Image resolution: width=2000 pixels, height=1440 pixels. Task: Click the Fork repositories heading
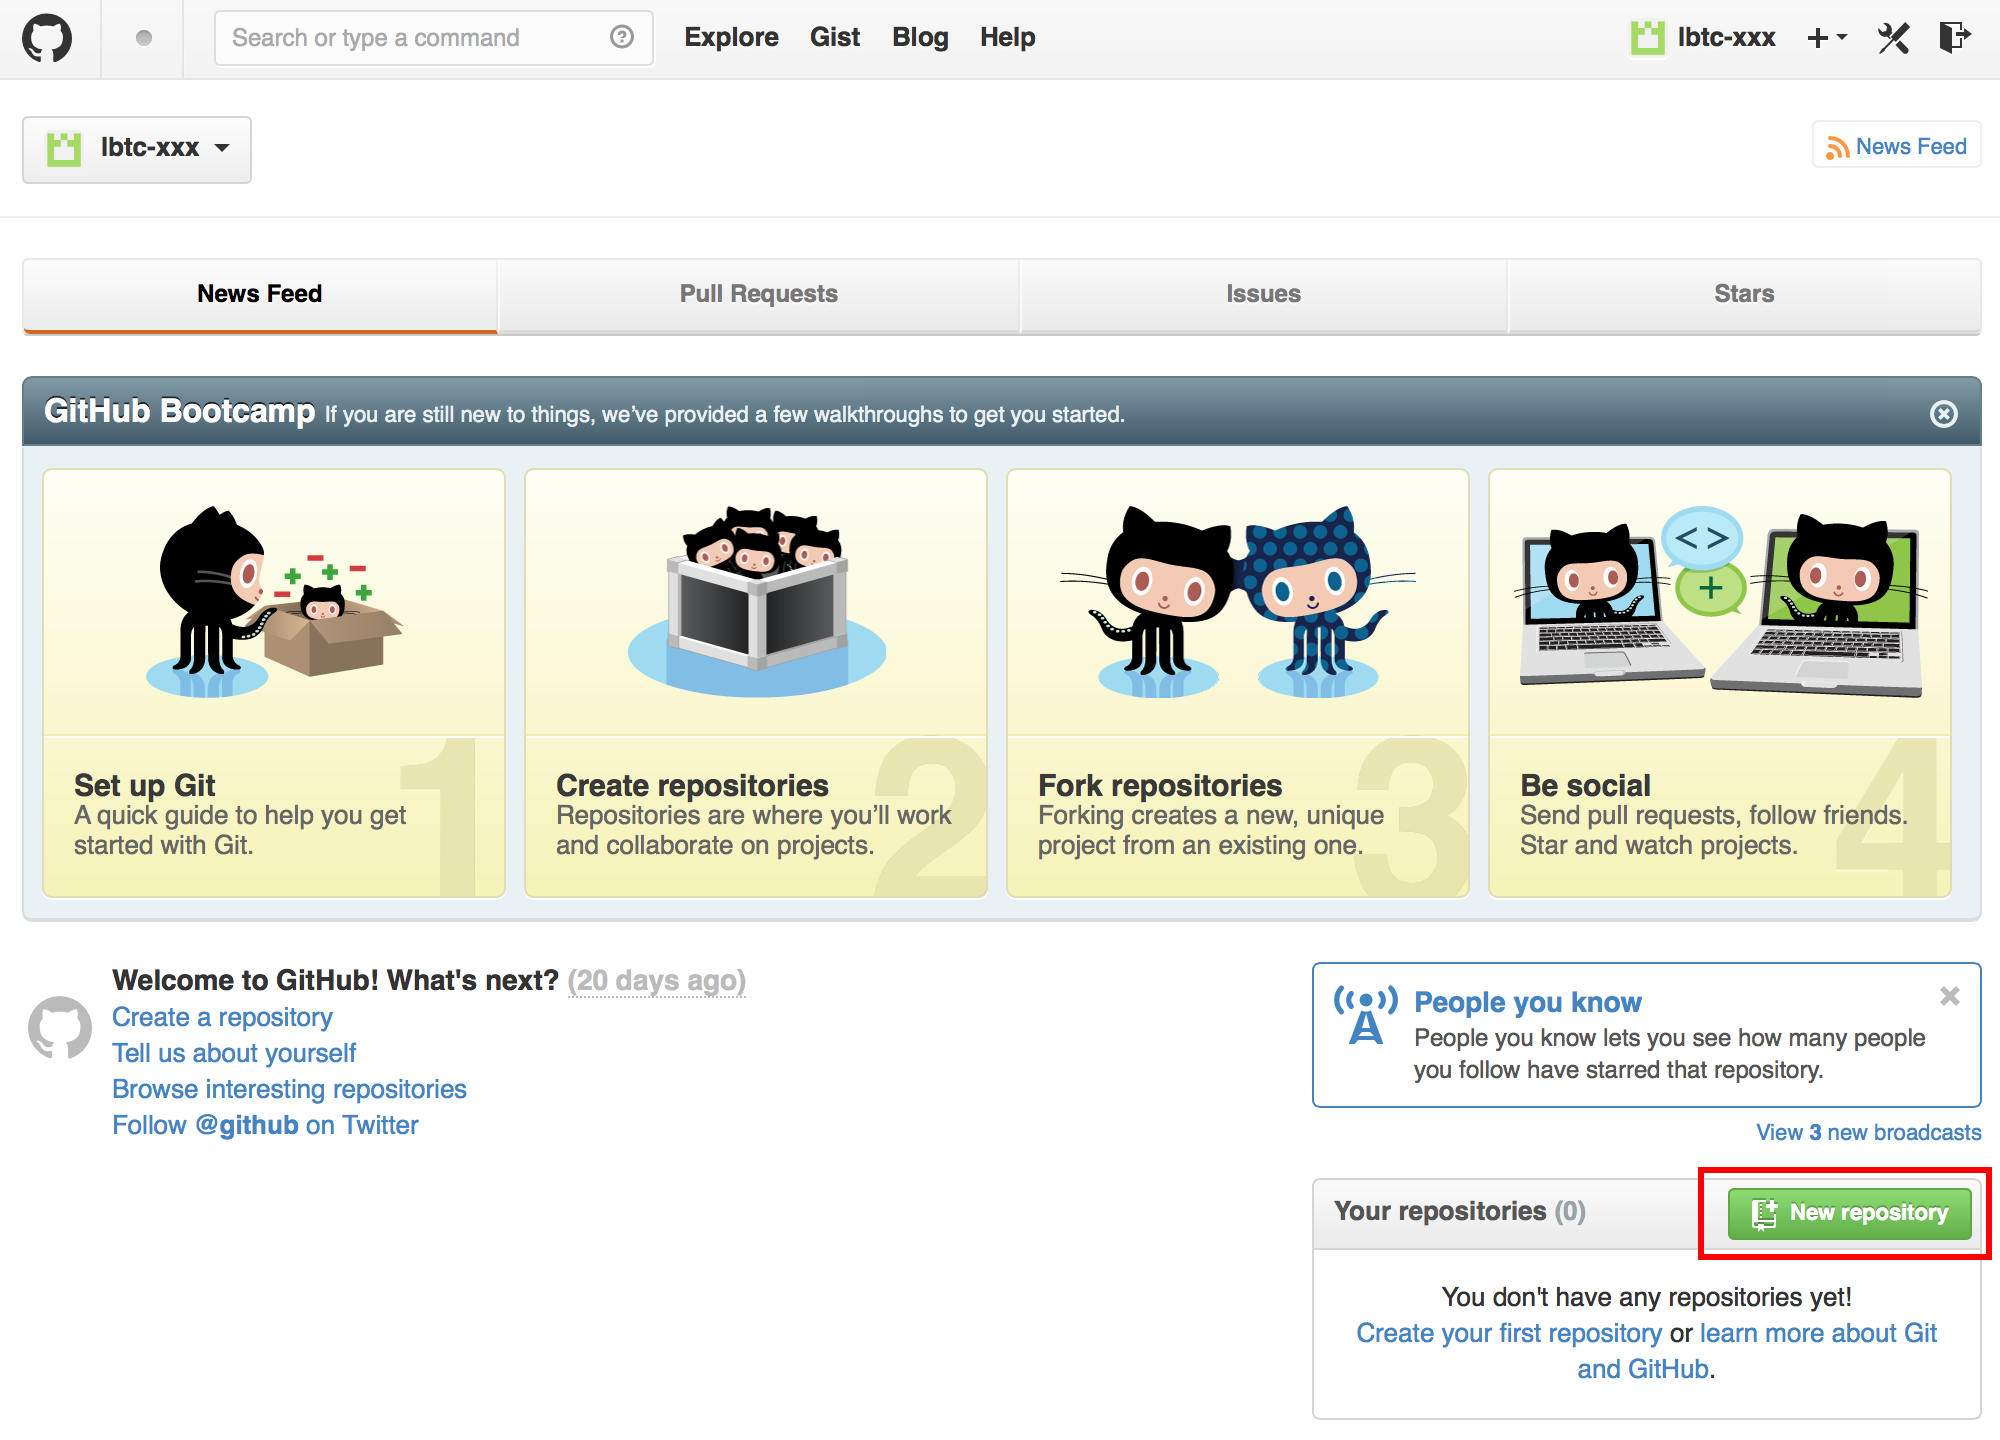[1160, 785]
